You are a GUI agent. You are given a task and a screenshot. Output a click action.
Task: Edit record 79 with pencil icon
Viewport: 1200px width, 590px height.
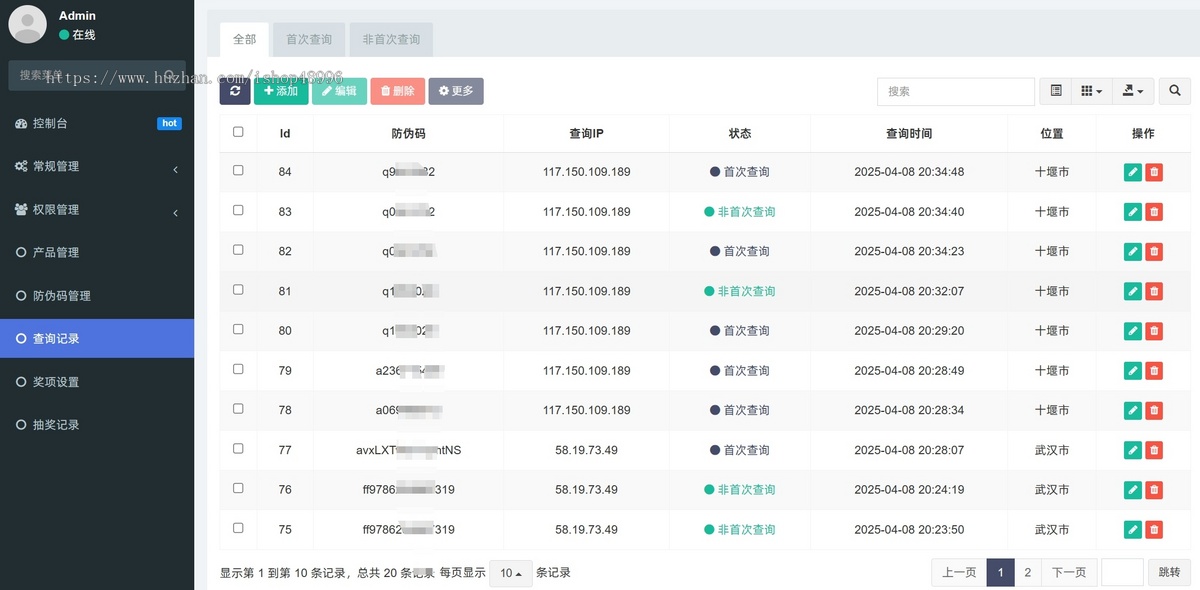[1132, 370]
